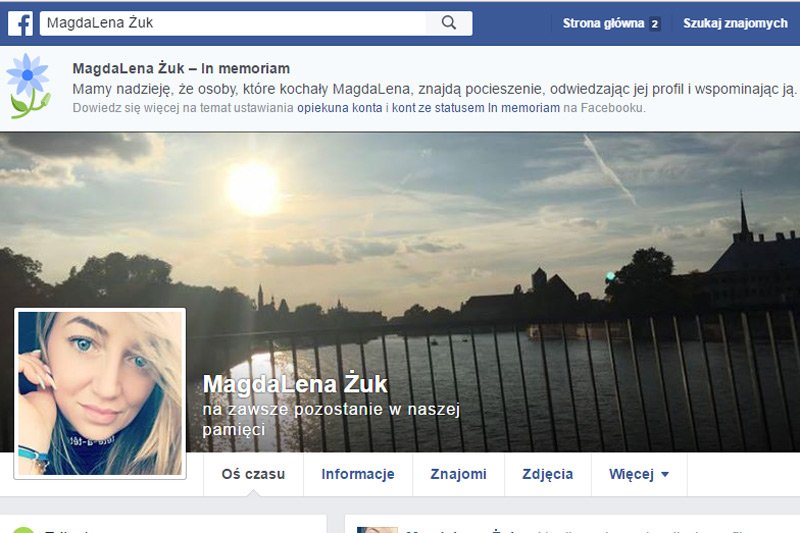Image resolution: width=800 pixels, height=533 pixels.
Task: Click the Facebook logo icon
Action: point(20,23)
